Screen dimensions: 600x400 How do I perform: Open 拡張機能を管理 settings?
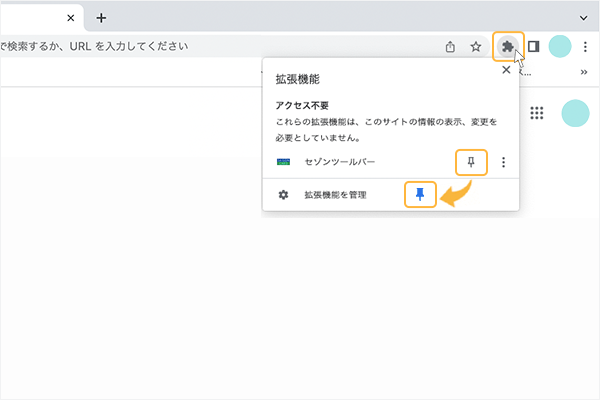(335, 194)
